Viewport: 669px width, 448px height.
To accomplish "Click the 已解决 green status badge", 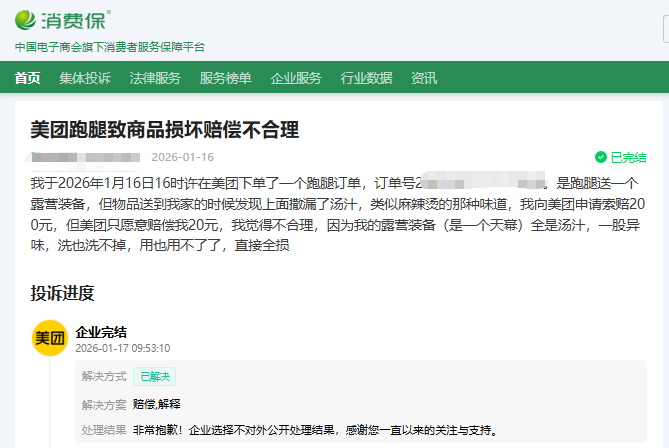I will click(x=155, y=377).
